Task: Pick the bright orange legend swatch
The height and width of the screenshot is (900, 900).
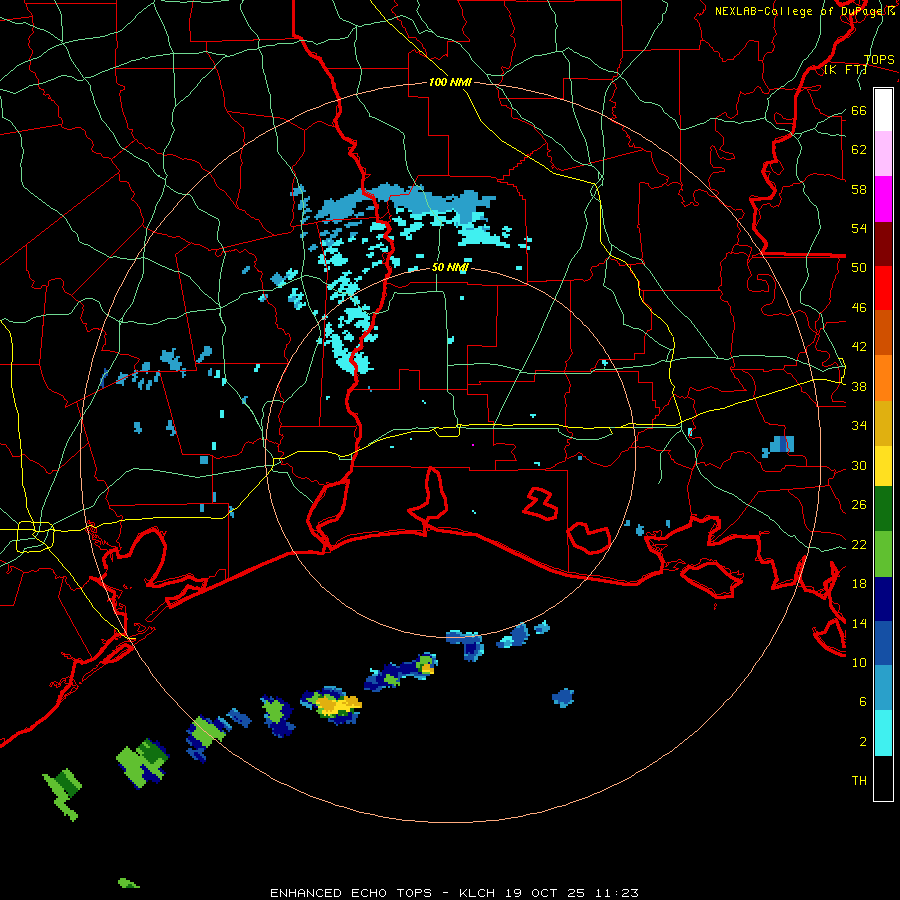Action: point(883,378)
